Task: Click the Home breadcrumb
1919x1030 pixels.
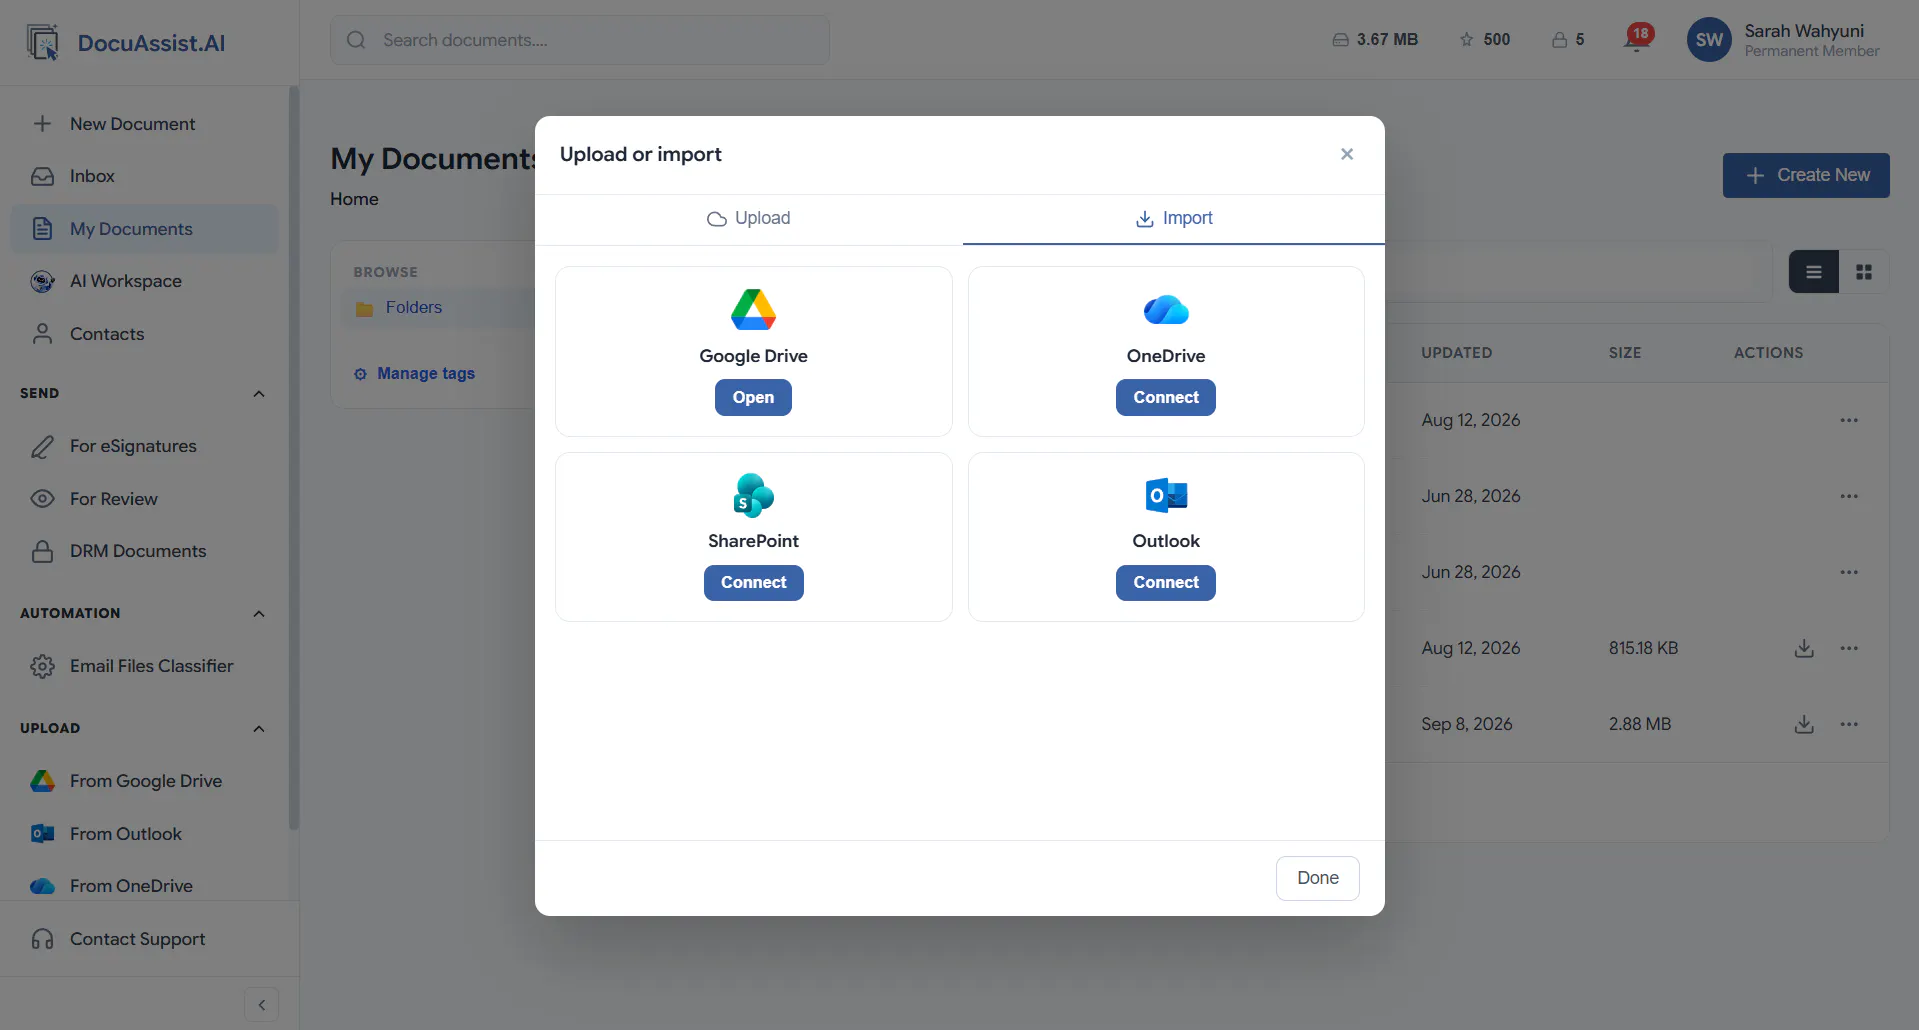Action: [x=354, y=199]
